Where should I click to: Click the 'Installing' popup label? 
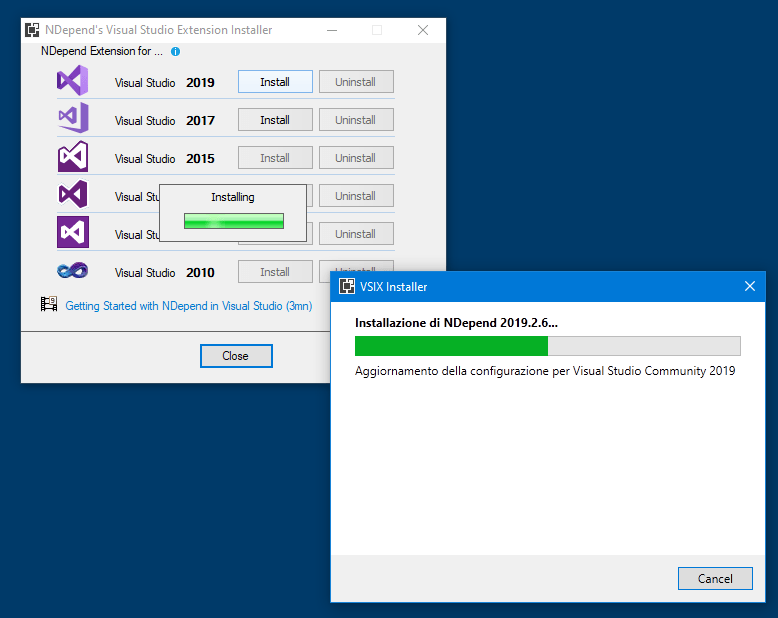pos(233,197)
